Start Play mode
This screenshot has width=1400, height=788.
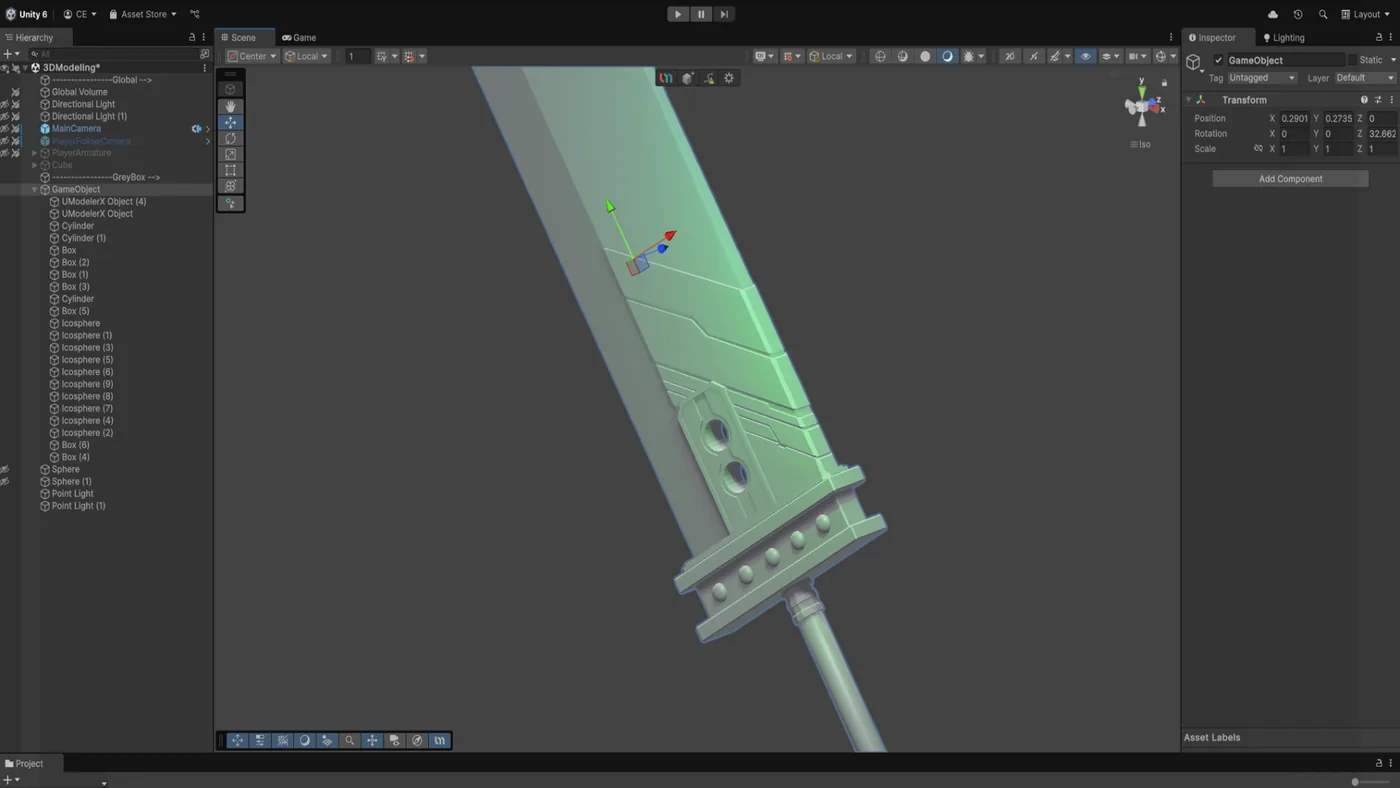(x=678, y=14)
